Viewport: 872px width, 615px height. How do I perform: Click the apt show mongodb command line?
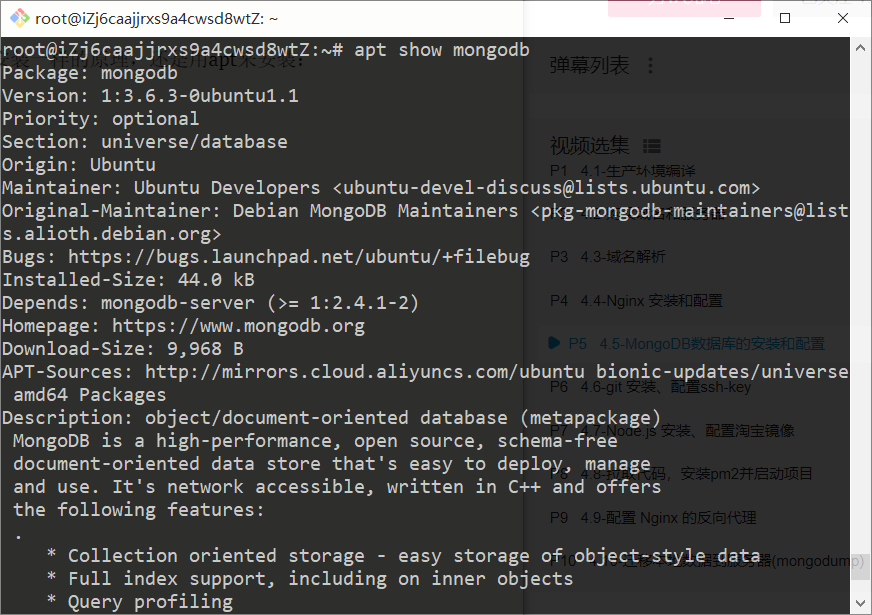coord(266,49)
